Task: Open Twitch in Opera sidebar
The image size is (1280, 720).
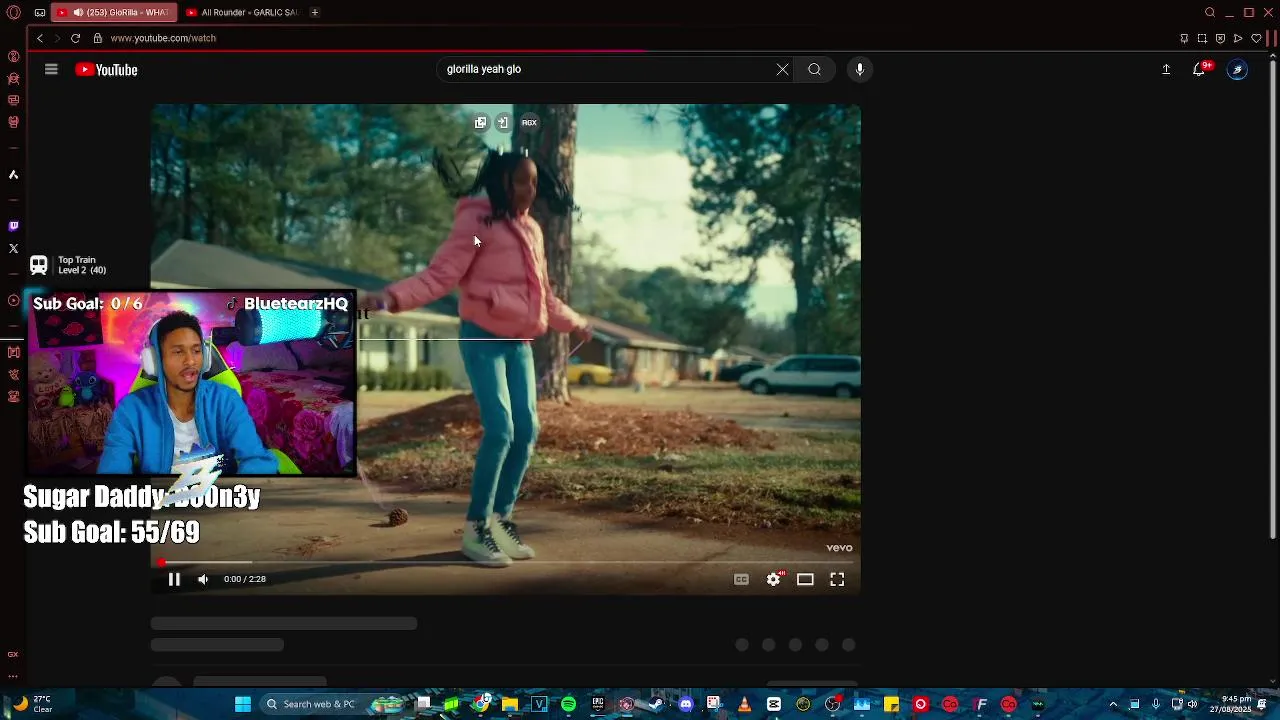Action: click(x=13, y=226)
